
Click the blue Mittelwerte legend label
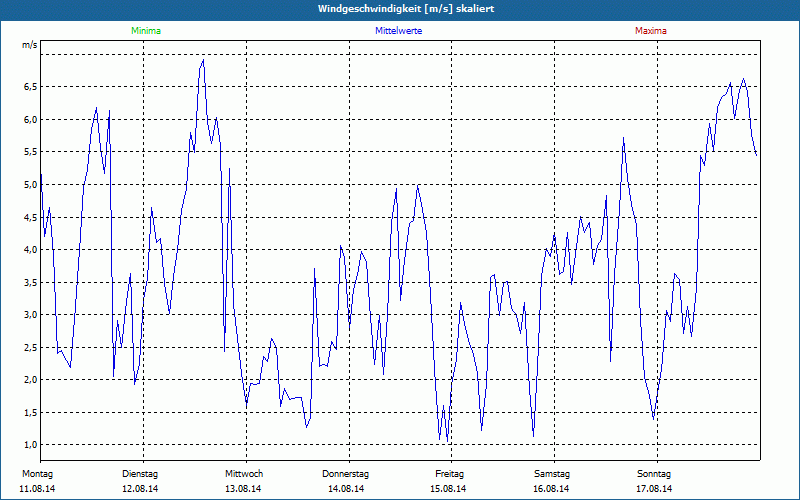[398, 31]
